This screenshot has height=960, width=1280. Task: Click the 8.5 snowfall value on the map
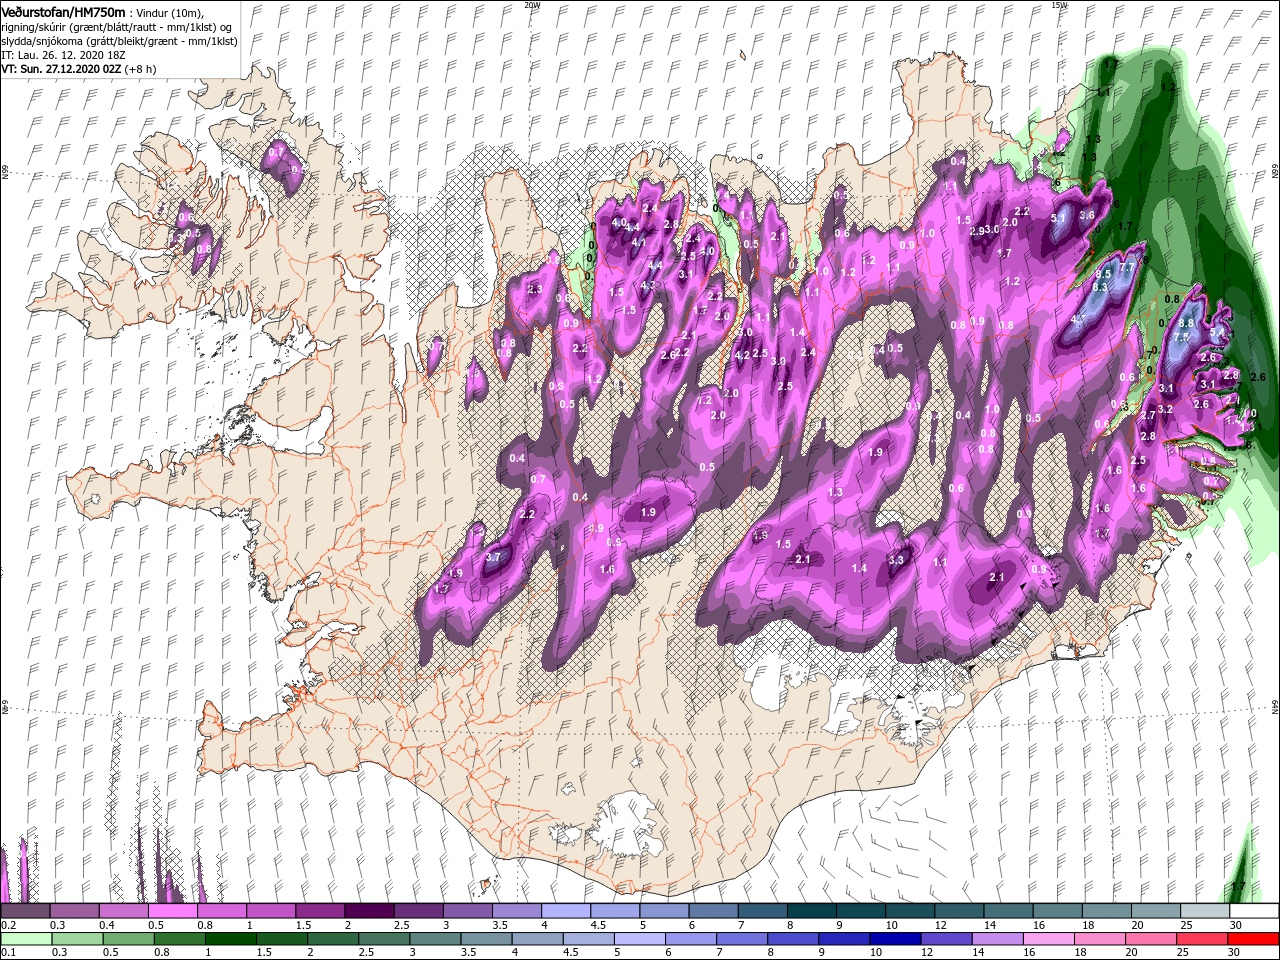tap(1104, 274)
